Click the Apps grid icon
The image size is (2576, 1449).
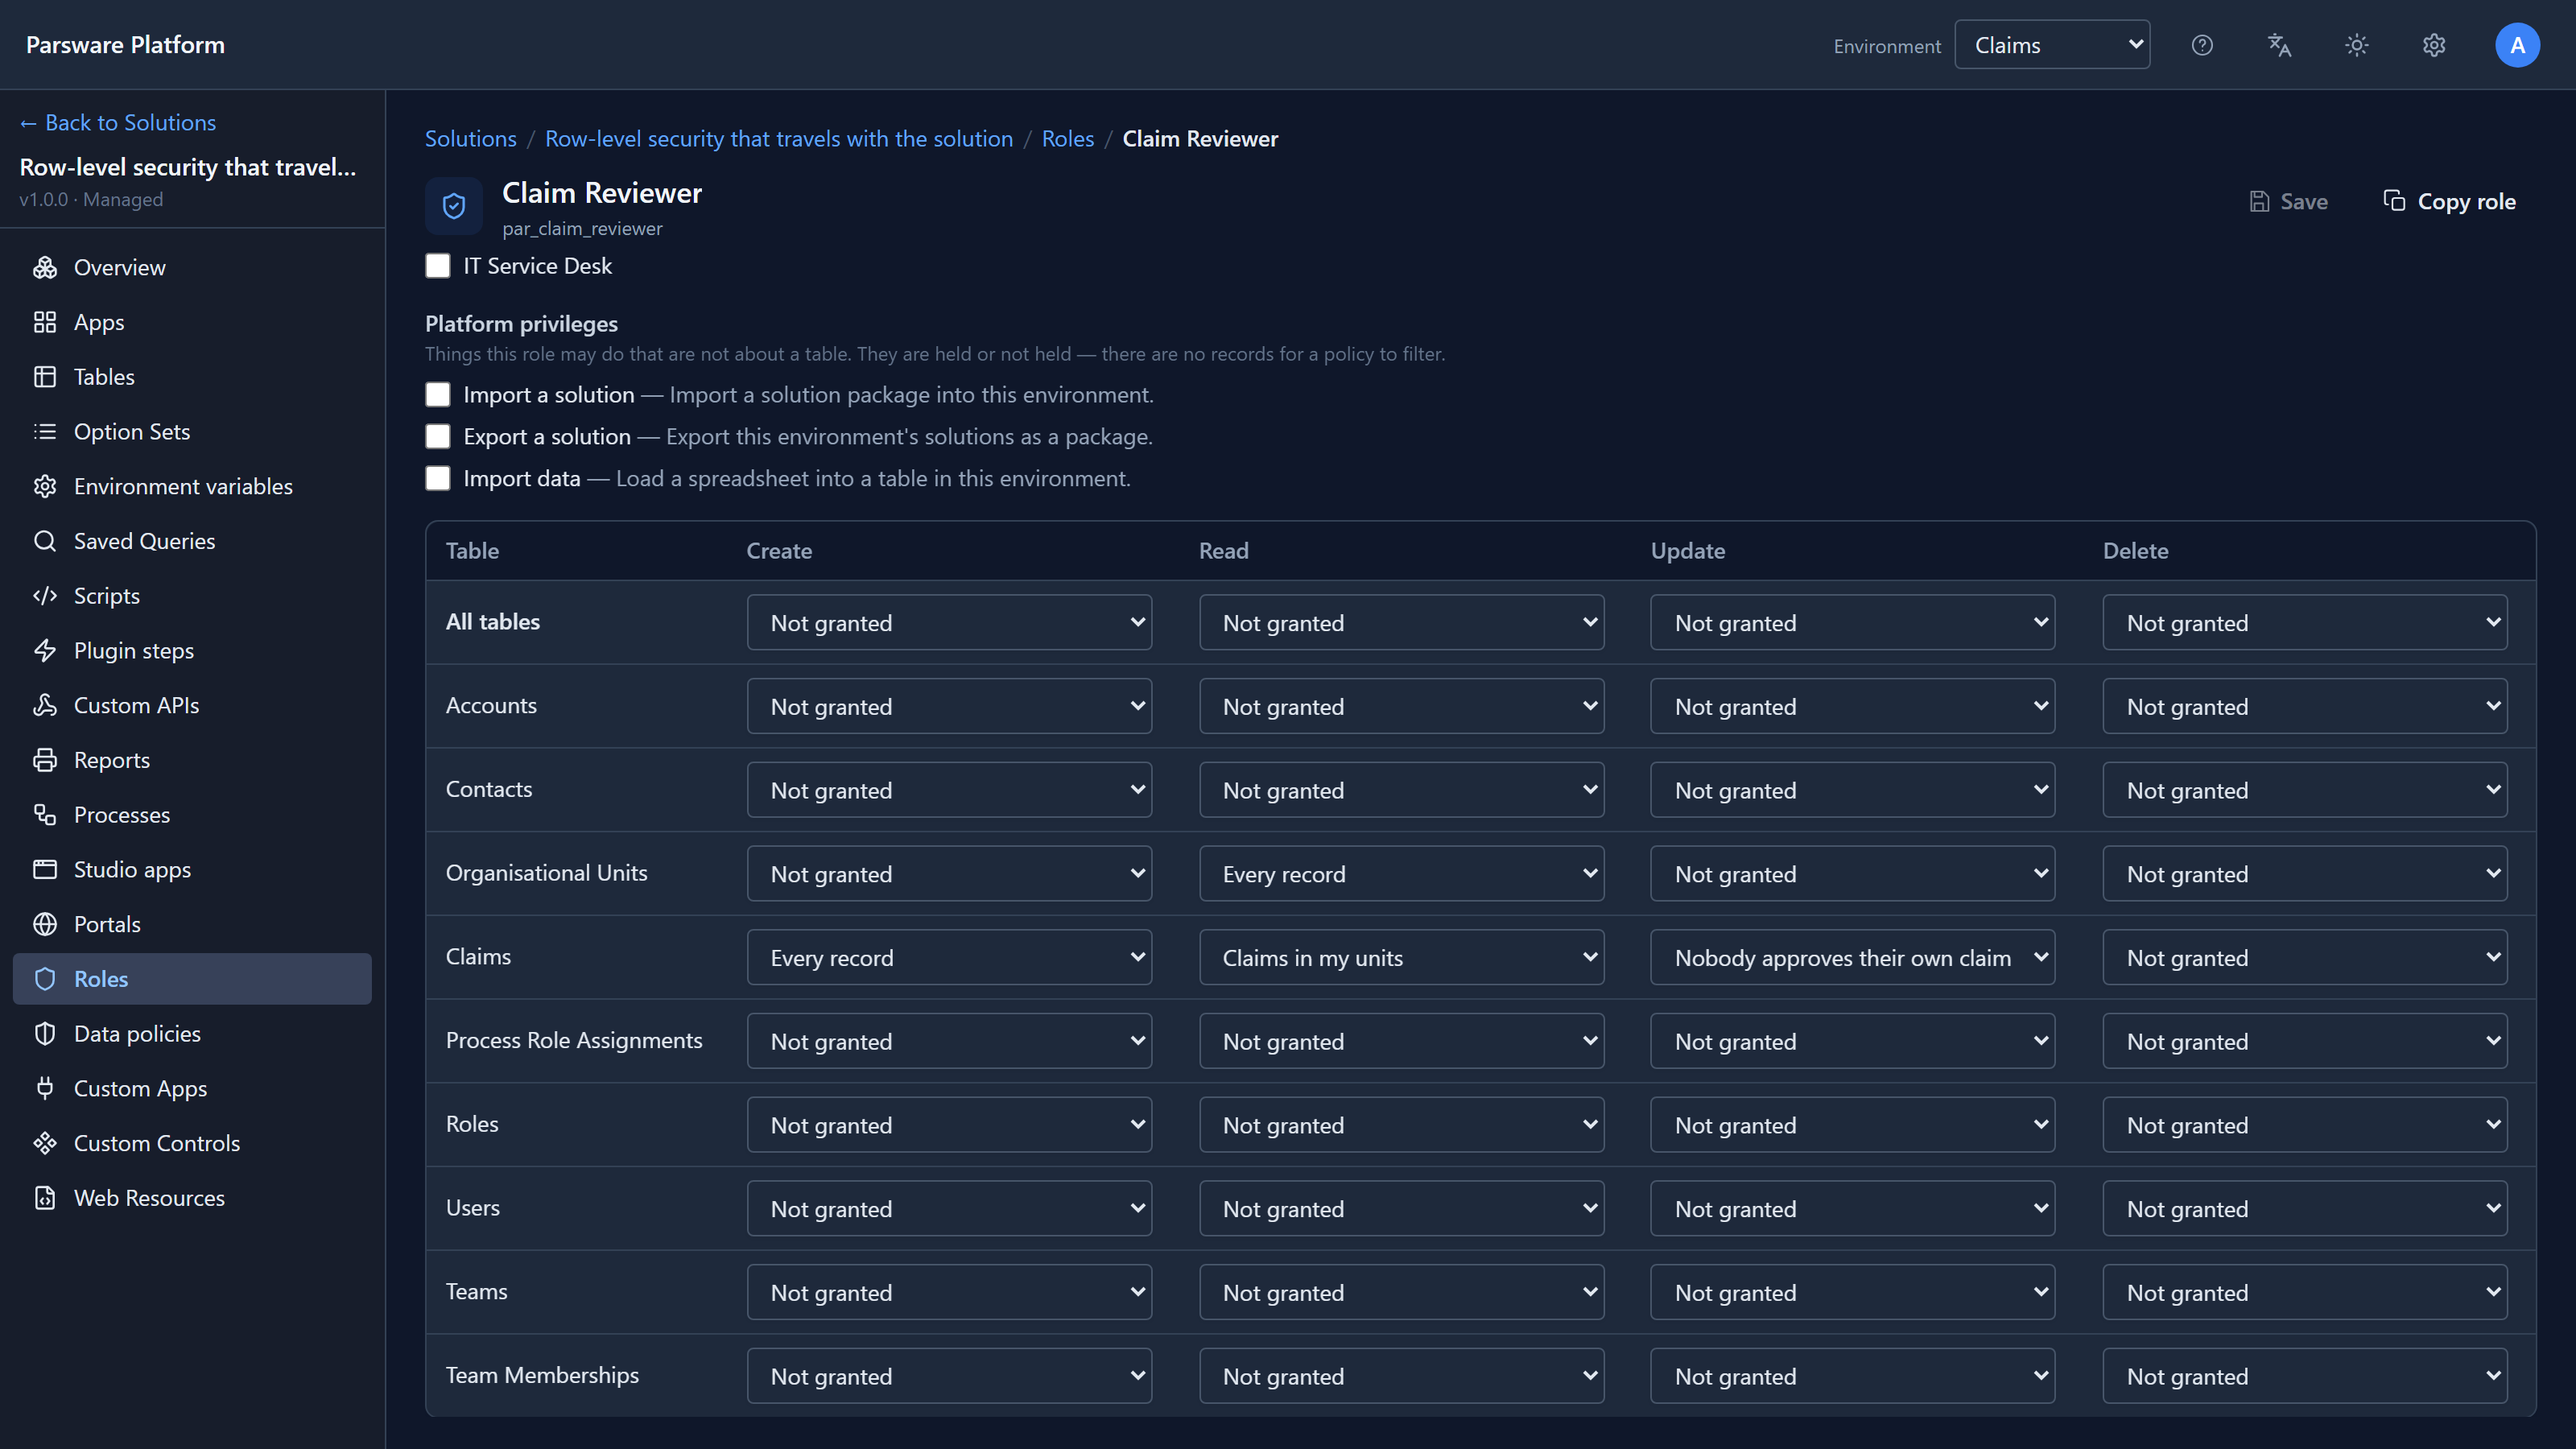pyautogui.click(x=45, y=322)
